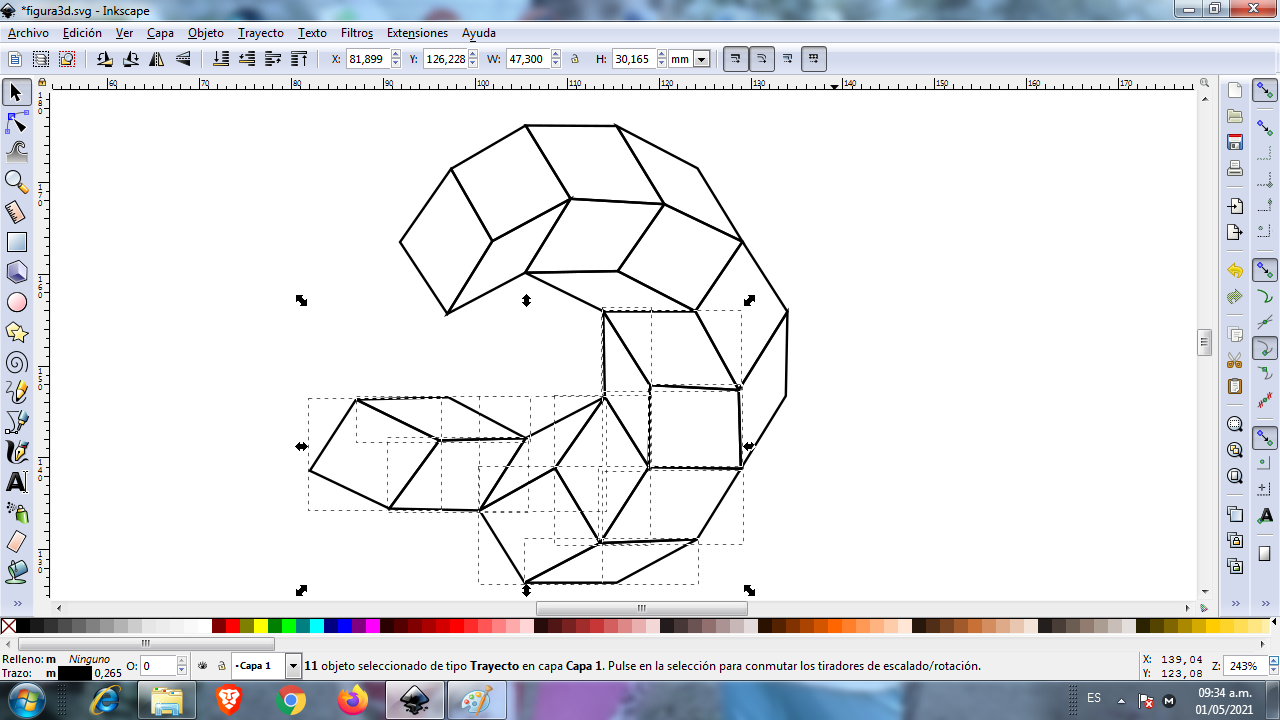Image resolution: width=1280 pixels, height=720 pixels.
Task: Toggle Capa 1 layer visibility eye
Action: pyautogui.click(x=202, y=665)
